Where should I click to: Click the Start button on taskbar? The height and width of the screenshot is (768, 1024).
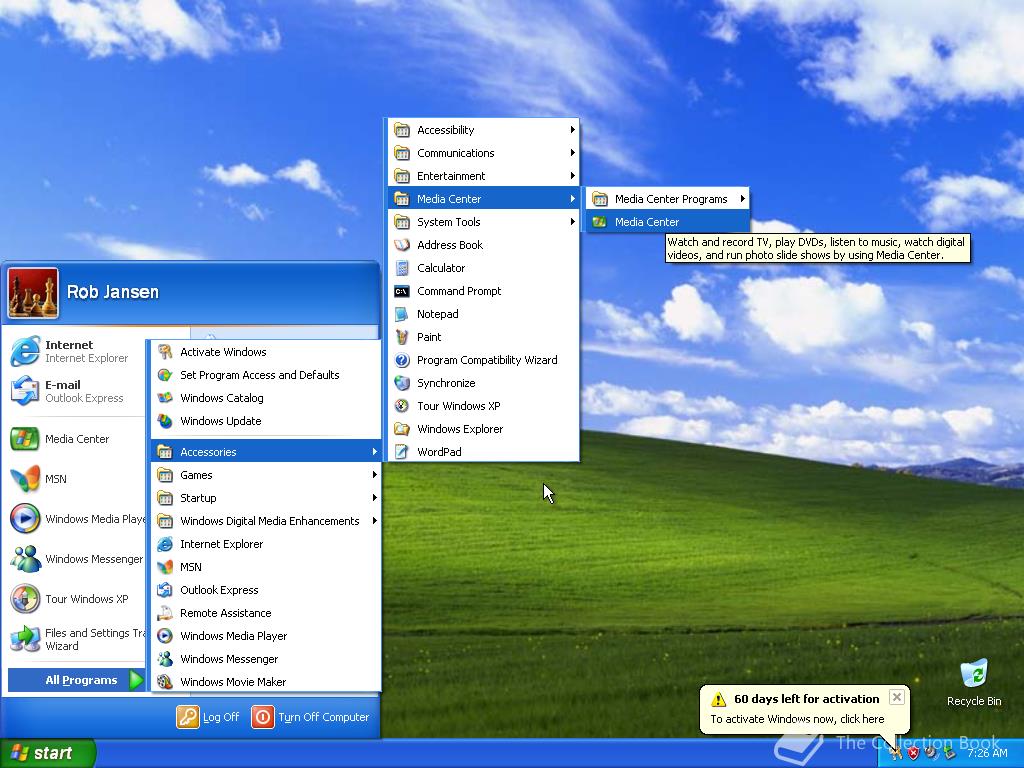47,753
